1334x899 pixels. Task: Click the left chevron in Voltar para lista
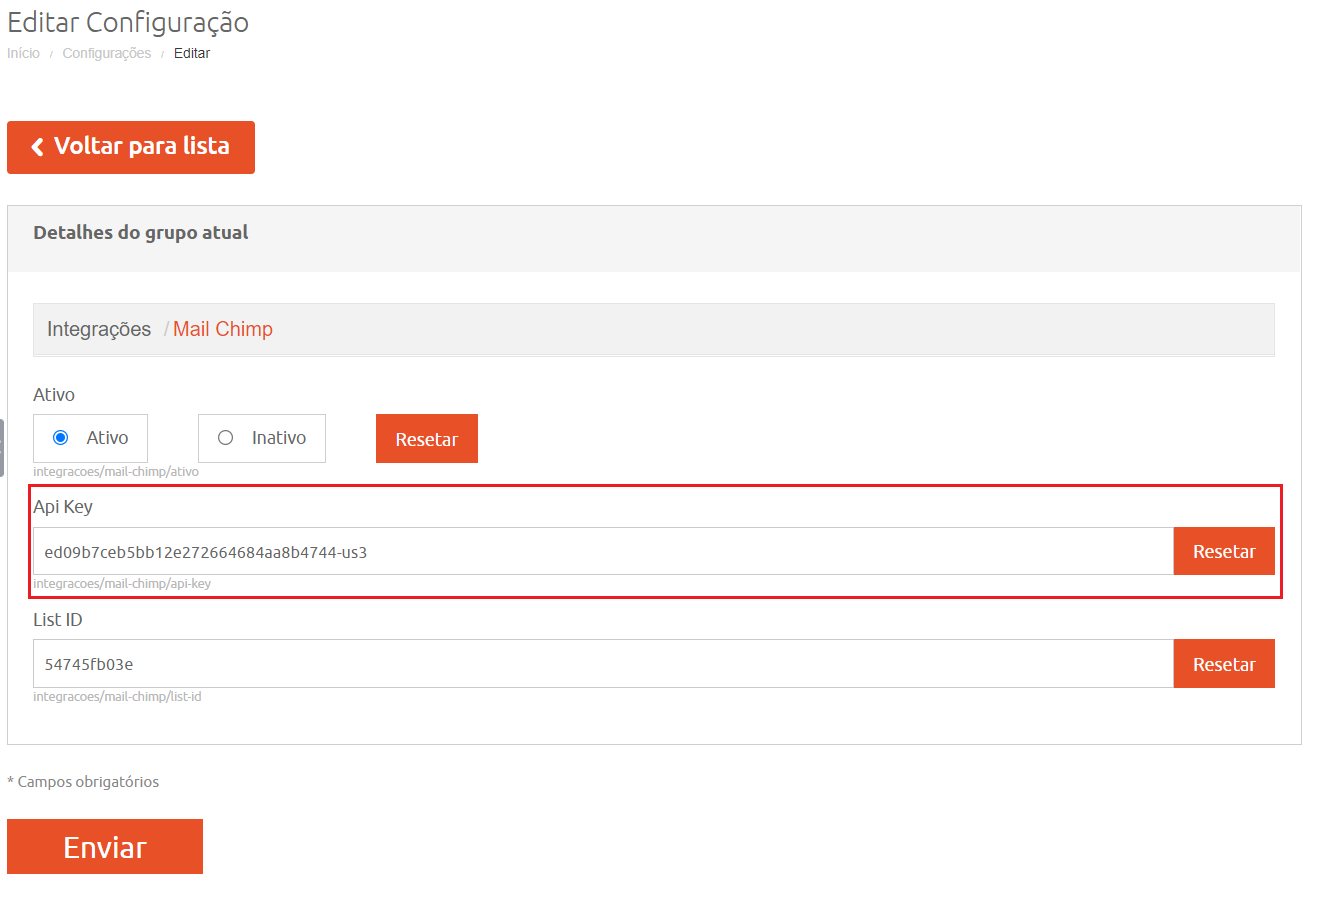click(x=37, y=147)
